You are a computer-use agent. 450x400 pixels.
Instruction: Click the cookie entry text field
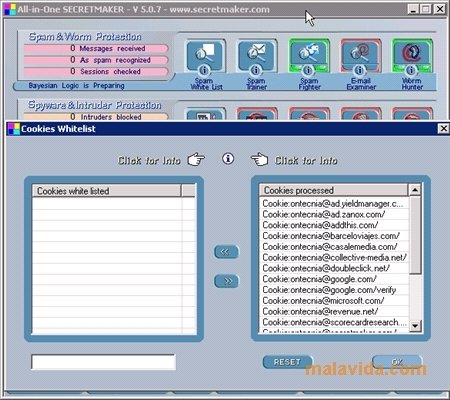103,362
